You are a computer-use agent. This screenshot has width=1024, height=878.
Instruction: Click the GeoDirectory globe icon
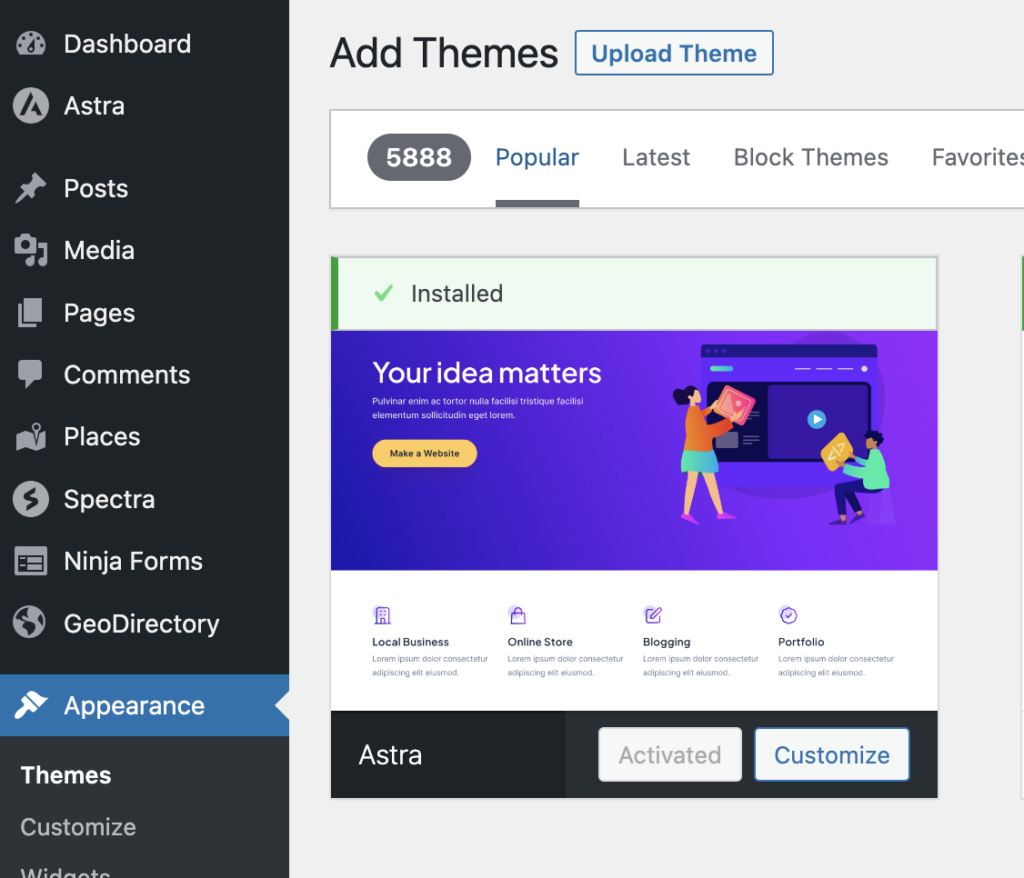31,624
